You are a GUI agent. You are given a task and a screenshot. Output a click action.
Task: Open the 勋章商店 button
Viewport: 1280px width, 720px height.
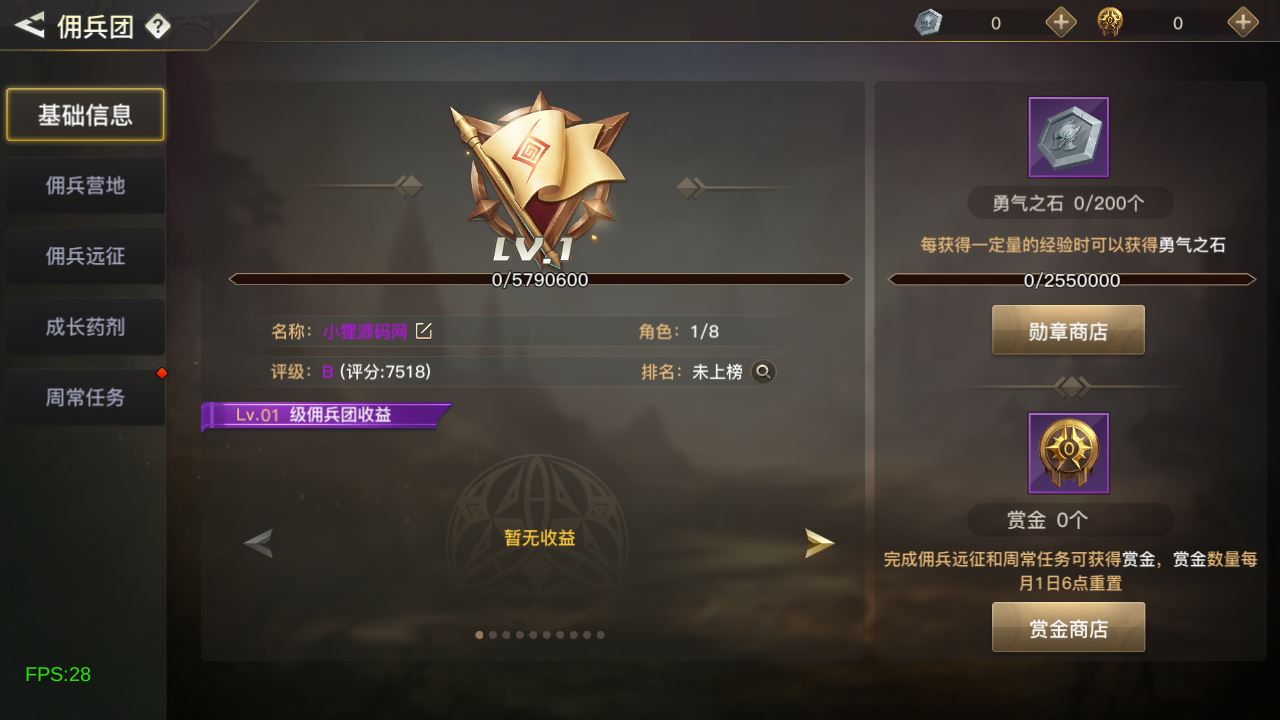[x=1068, y=331]
